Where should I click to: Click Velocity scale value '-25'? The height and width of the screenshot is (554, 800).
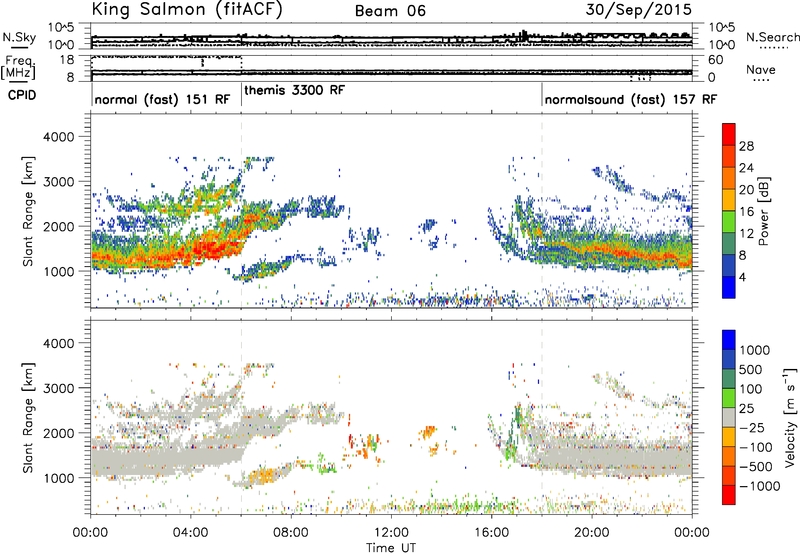pyautogui.click(x=751, y=428)
